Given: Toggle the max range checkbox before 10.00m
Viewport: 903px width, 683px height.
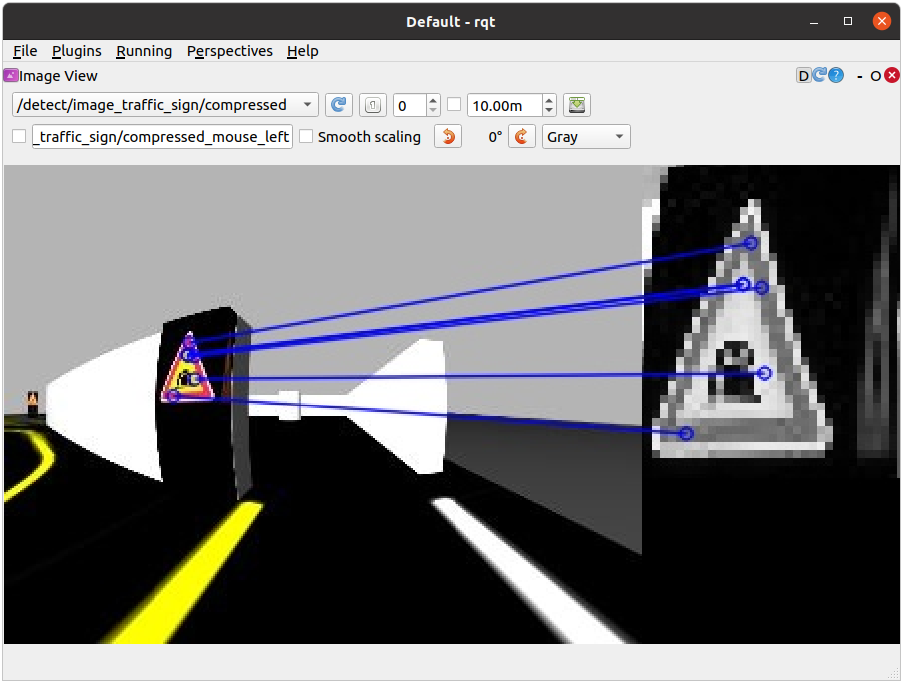Looking at the screenshot, I should (x=454, y=105).
